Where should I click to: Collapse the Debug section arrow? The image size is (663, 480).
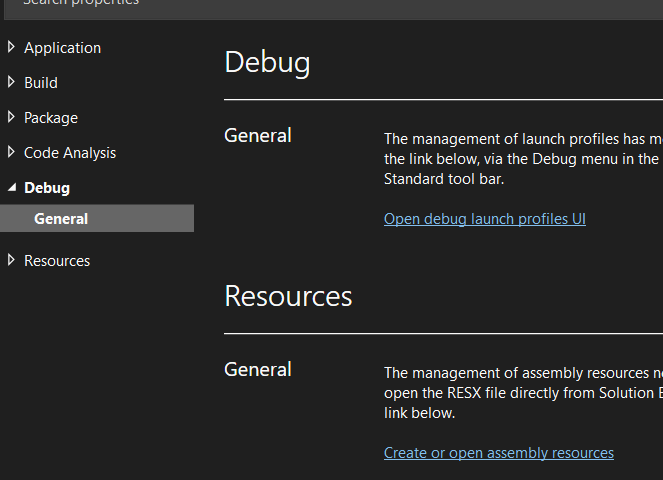(x=12, y=187)
